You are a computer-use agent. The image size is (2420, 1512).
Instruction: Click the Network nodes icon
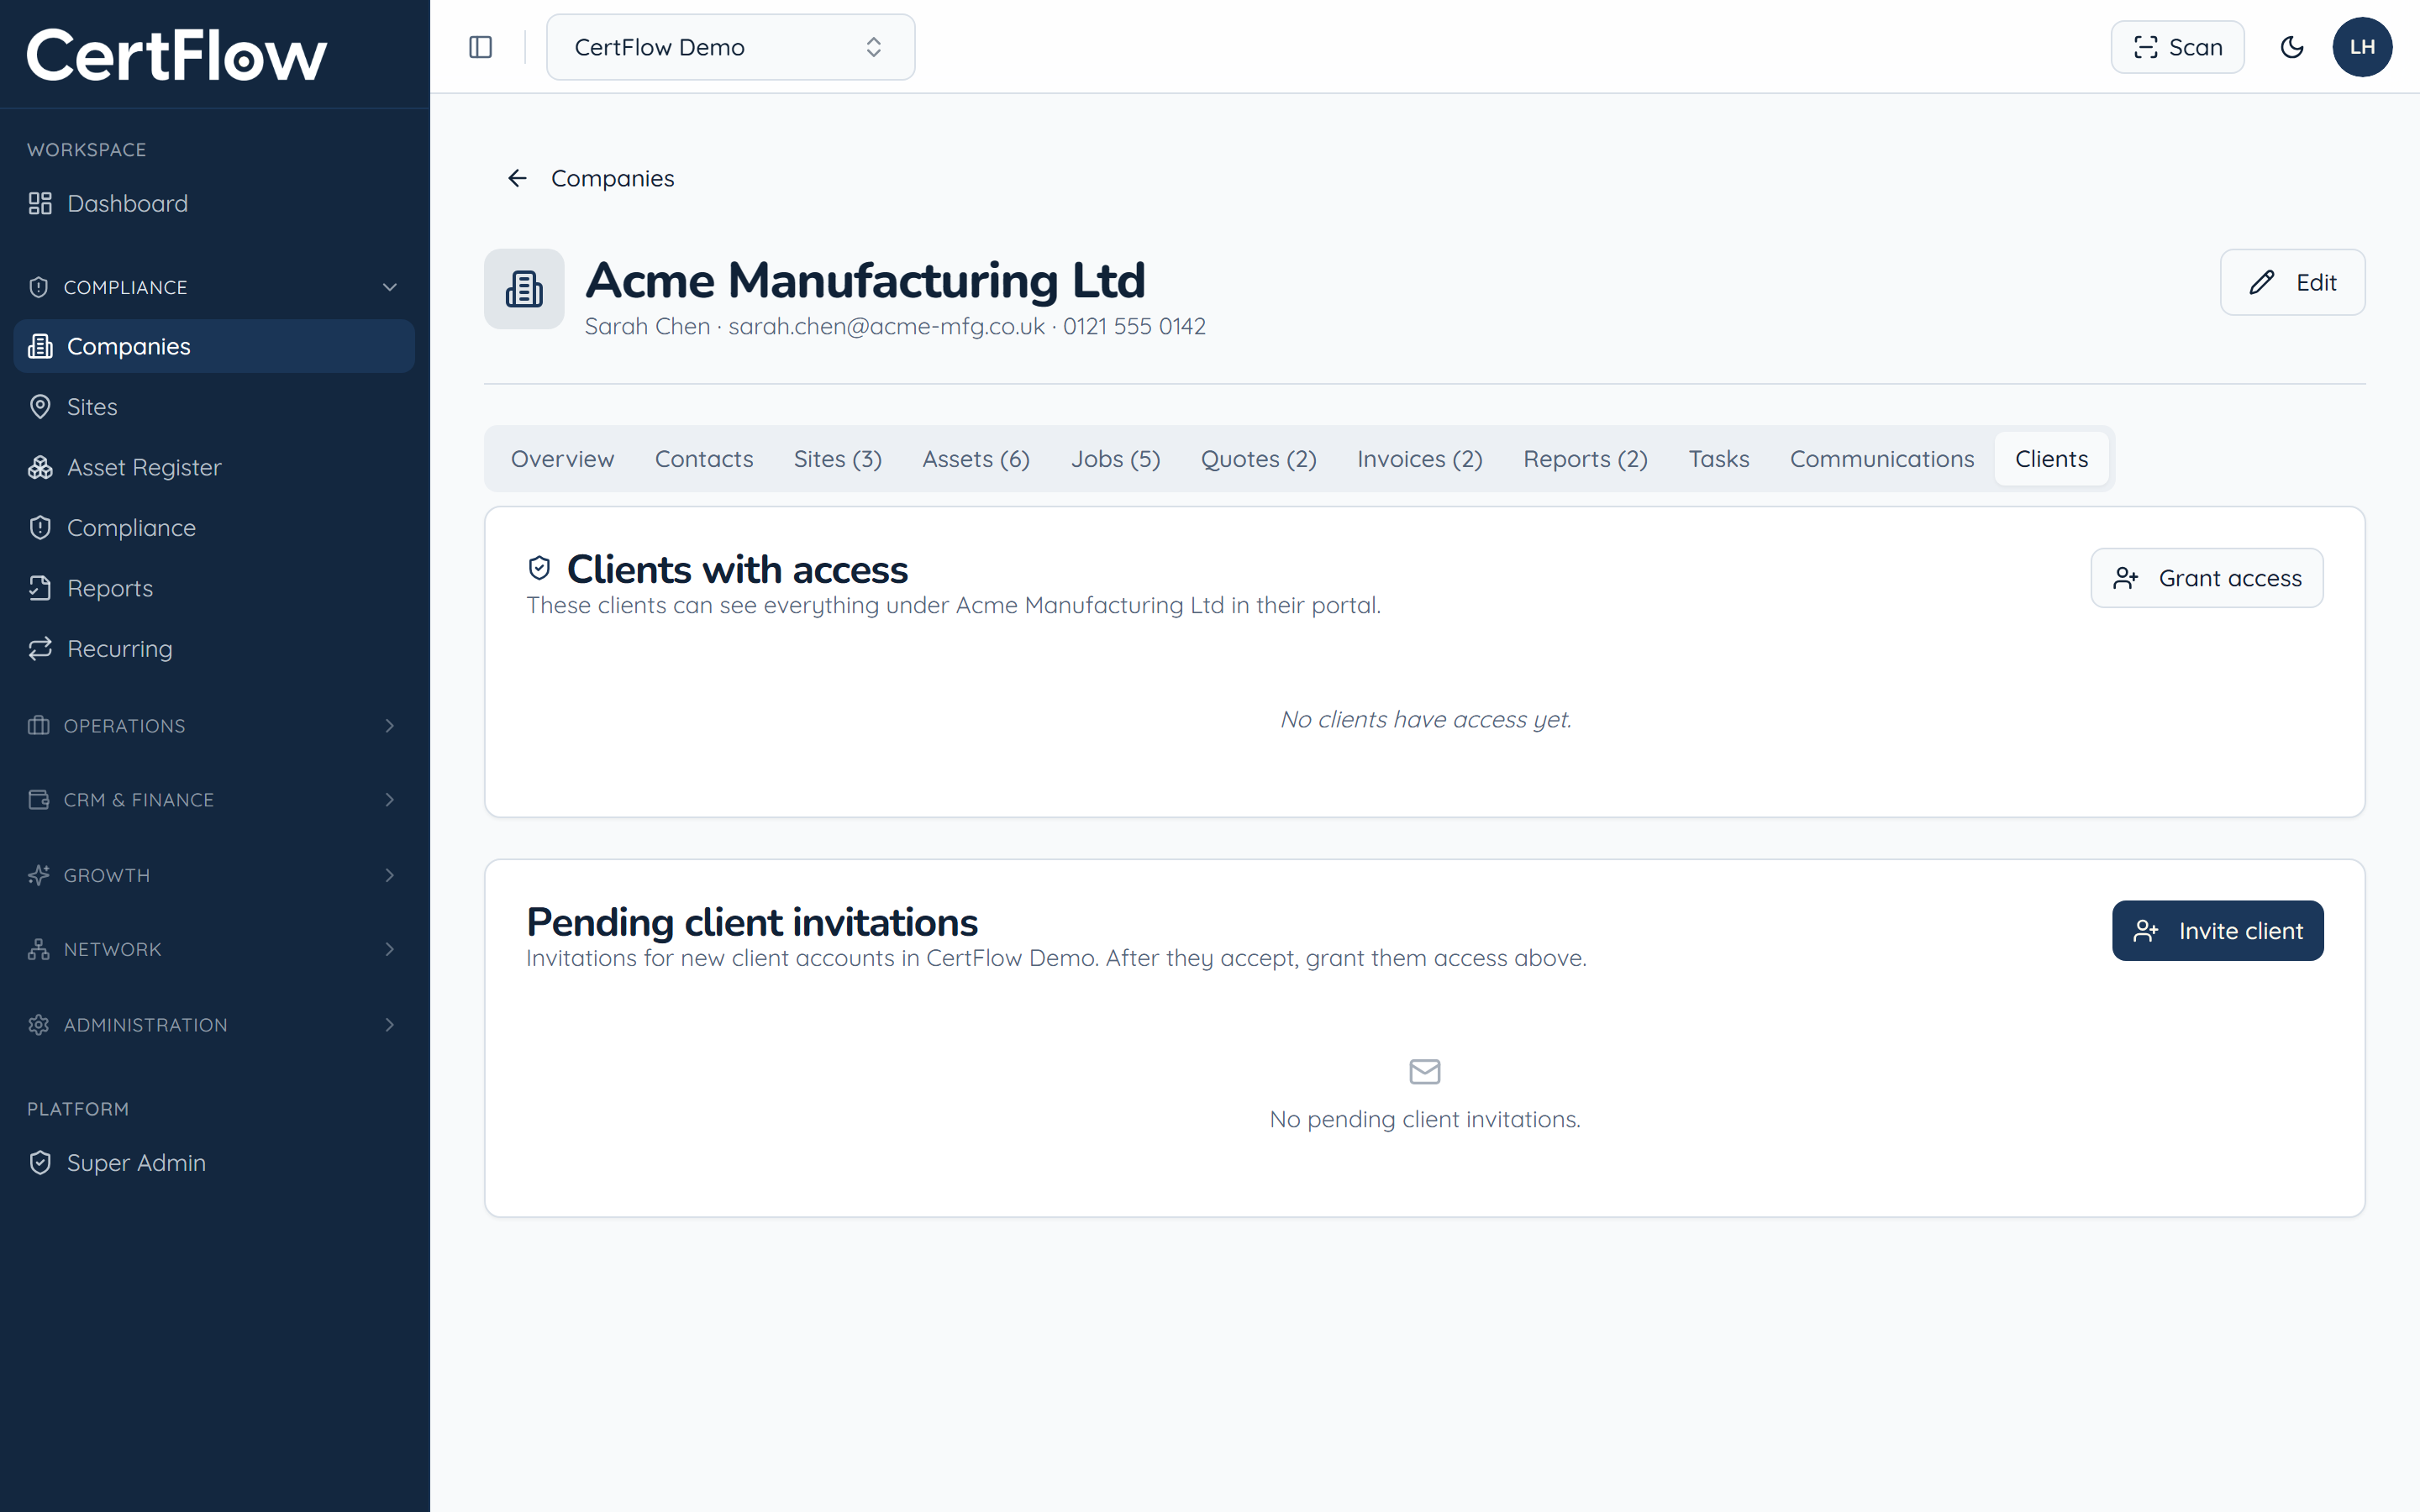[x=39, y=949]
